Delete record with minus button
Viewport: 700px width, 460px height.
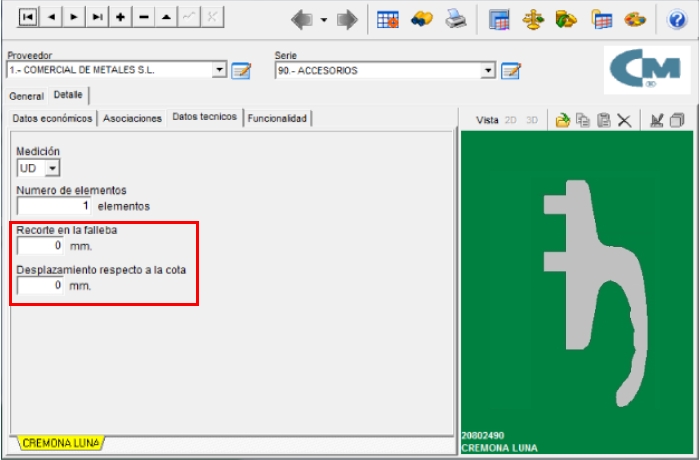click(x=144, y=17)
